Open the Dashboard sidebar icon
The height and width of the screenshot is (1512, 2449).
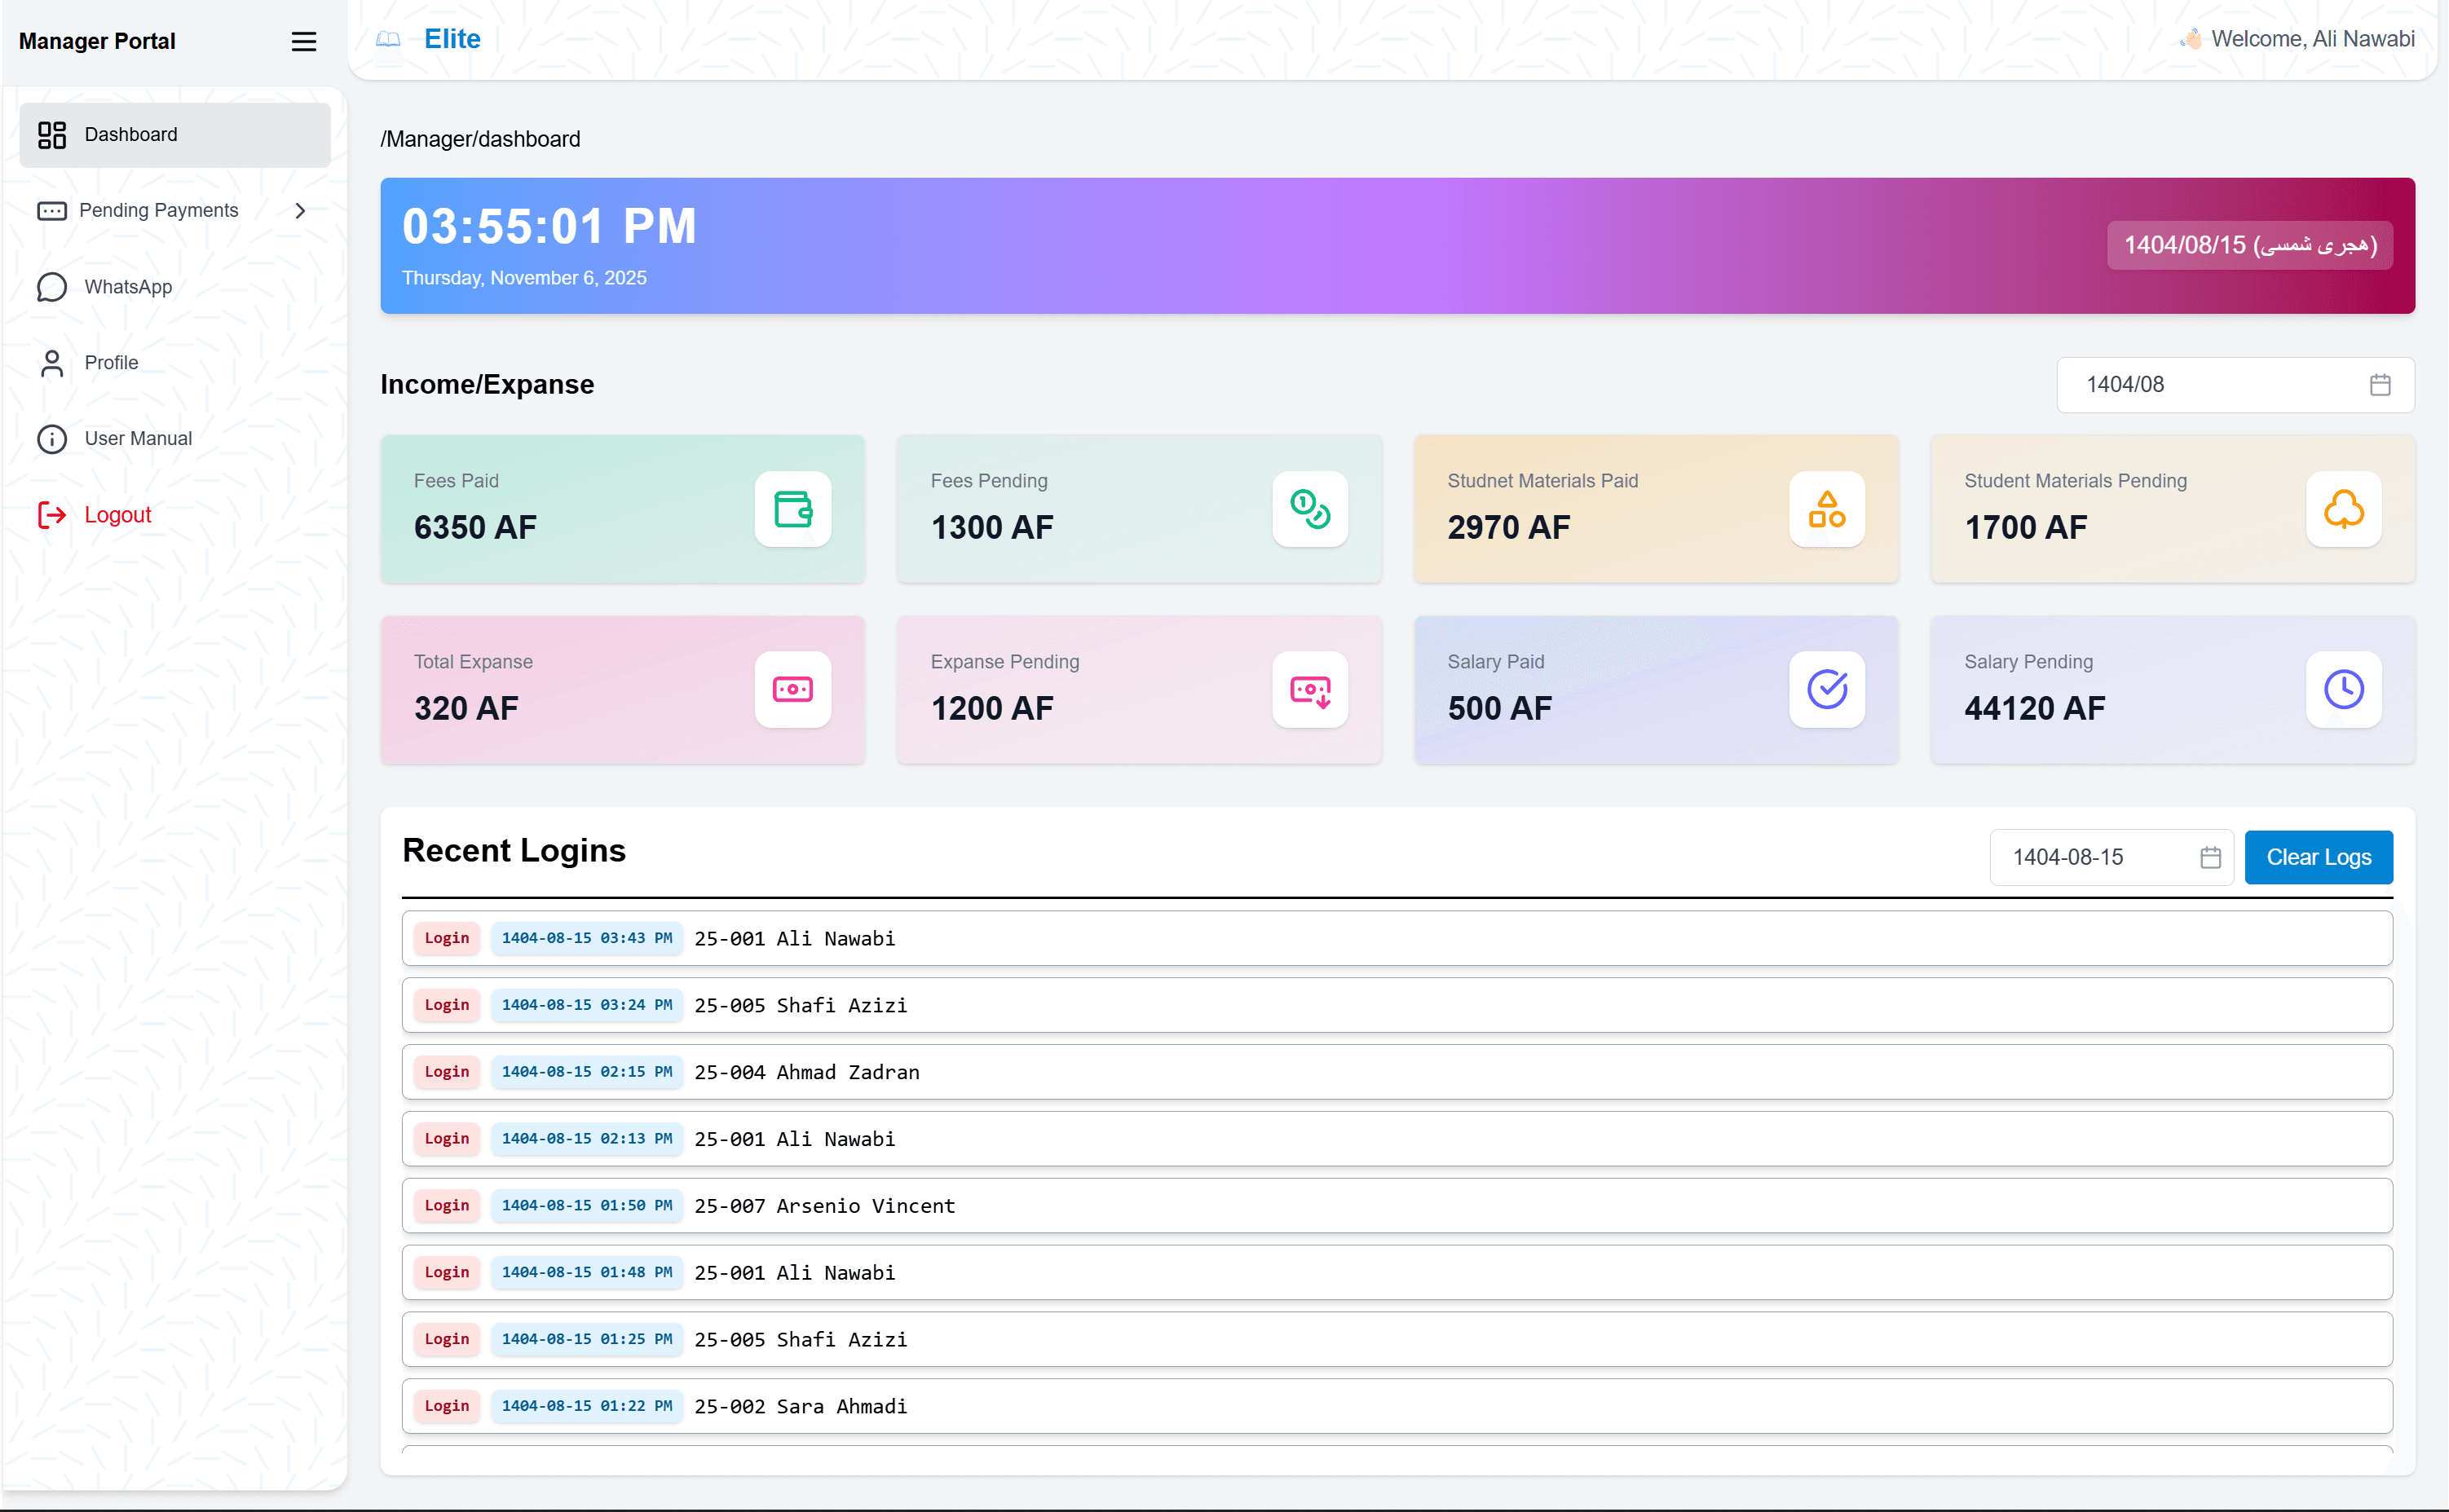point(52,134)
